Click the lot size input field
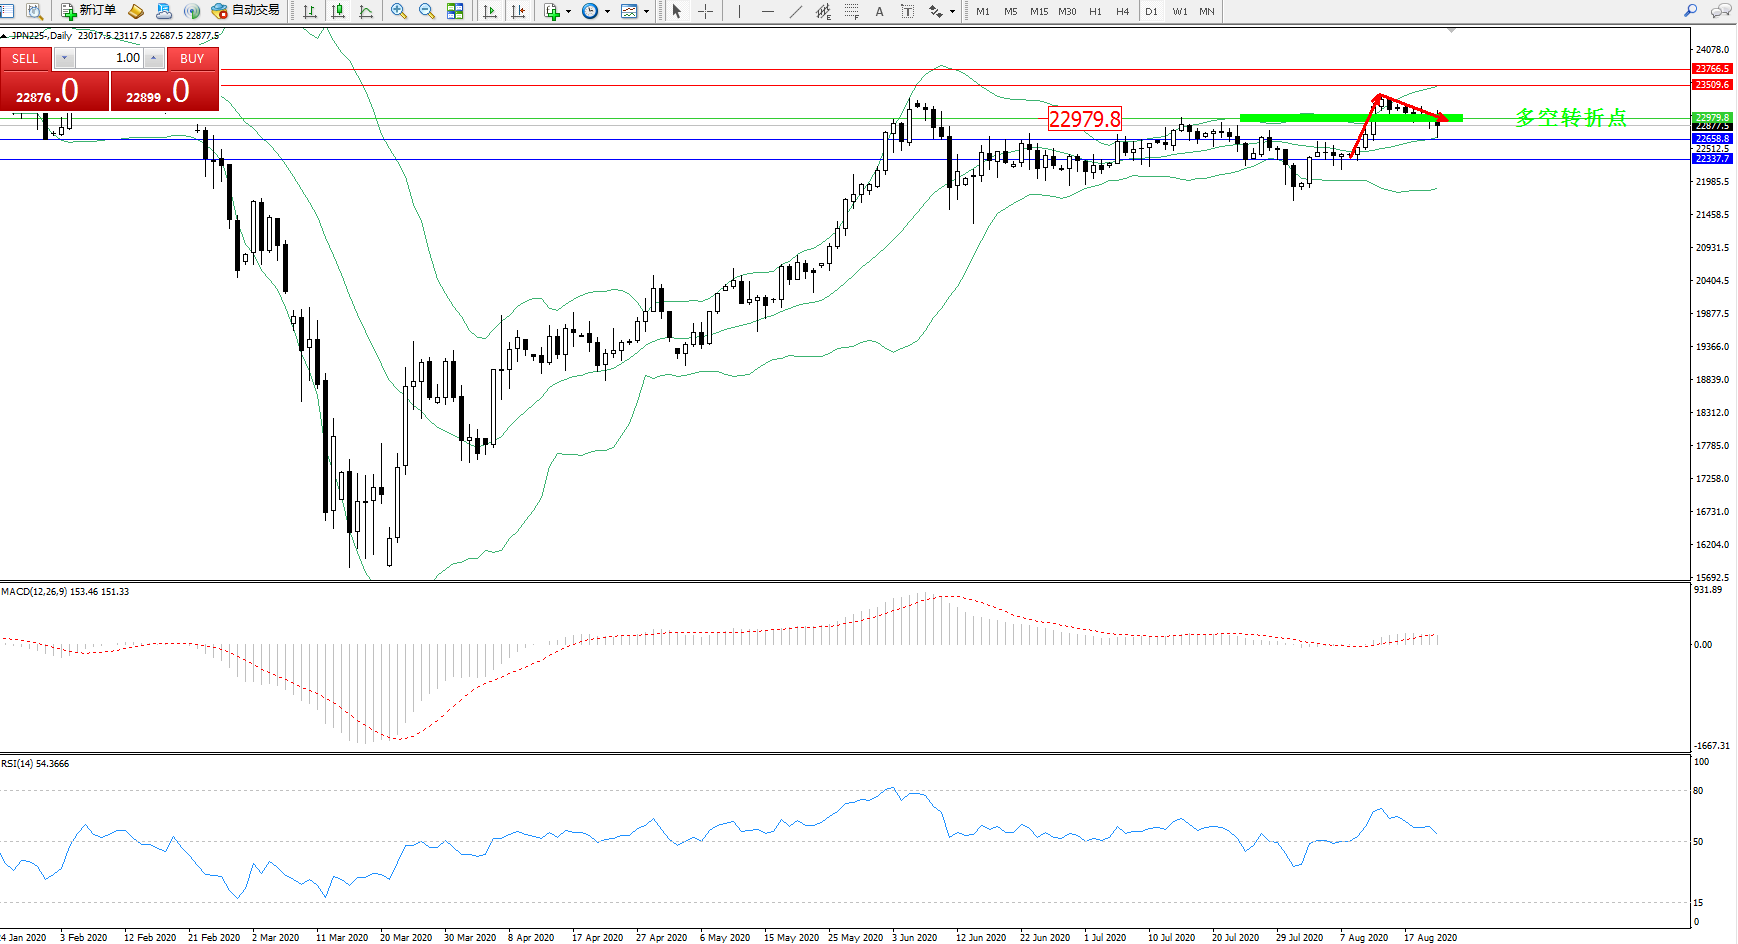 (x=110, y=58)
